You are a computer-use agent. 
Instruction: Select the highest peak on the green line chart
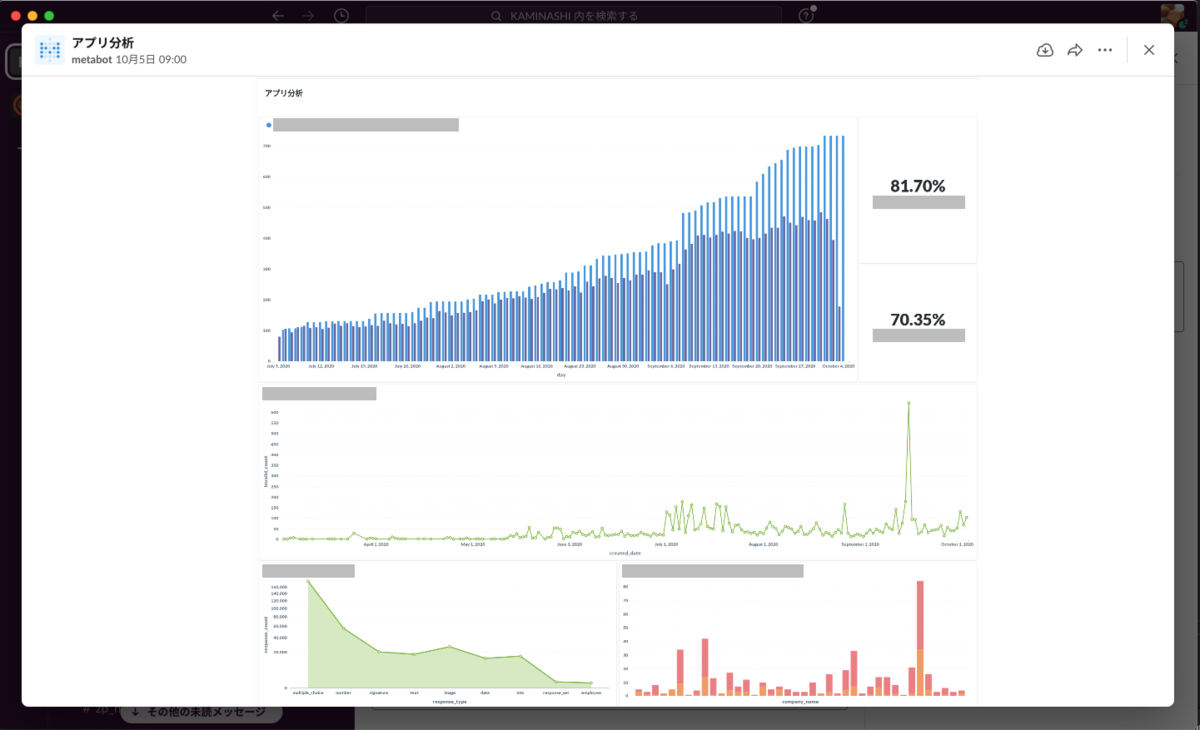point(908,403)
